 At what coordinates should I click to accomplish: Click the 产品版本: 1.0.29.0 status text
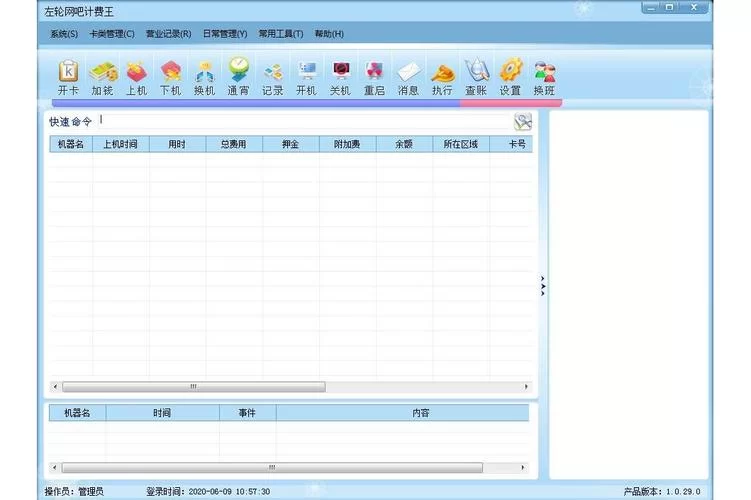661,491
